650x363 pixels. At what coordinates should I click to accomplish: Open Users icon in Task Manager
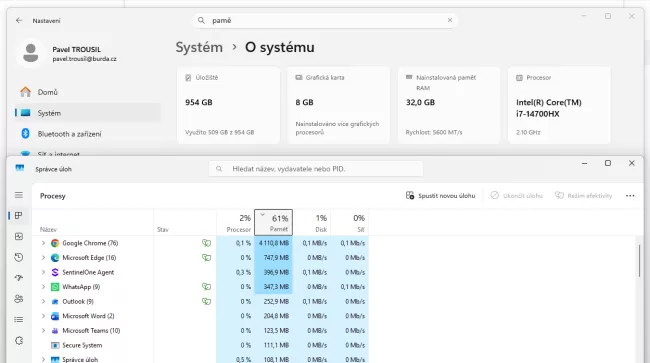[19, 299]
